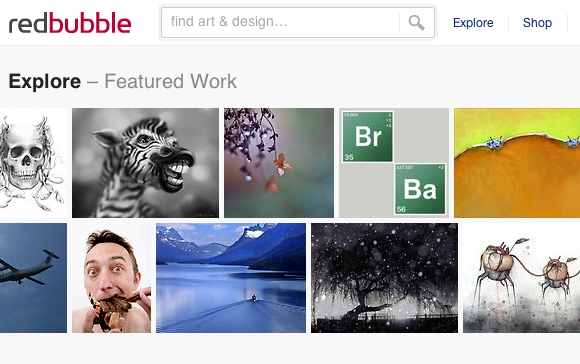This screenshot has width=580, height=364.
Task: Click the magnifying glass search icon
Action: tap(417, 23)
